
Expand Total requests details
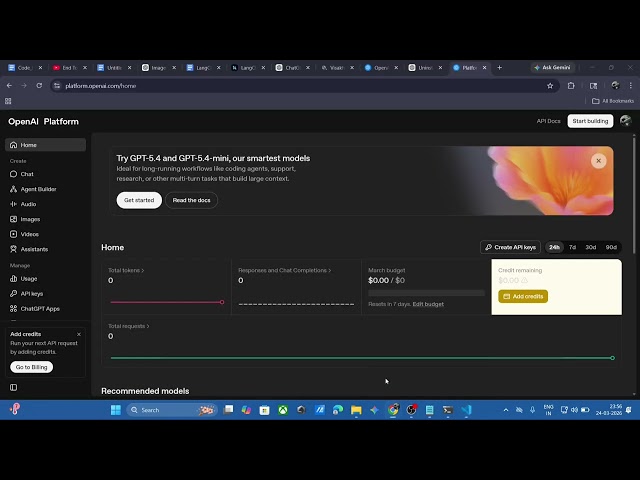click(129, 326)
